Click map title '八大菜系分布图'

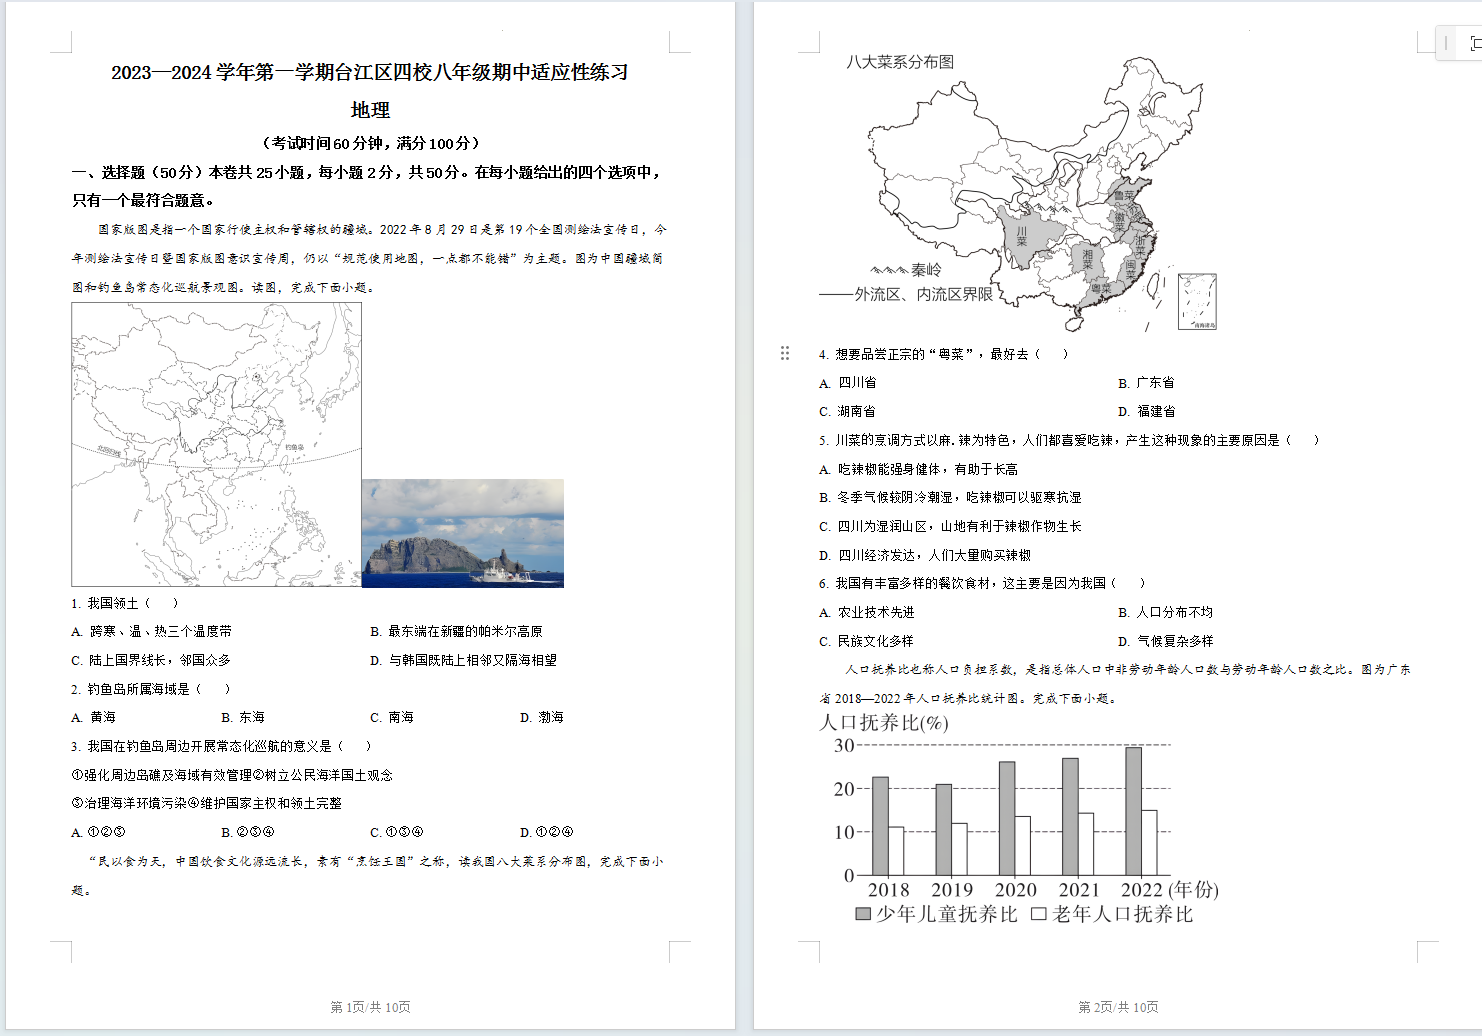900,62
